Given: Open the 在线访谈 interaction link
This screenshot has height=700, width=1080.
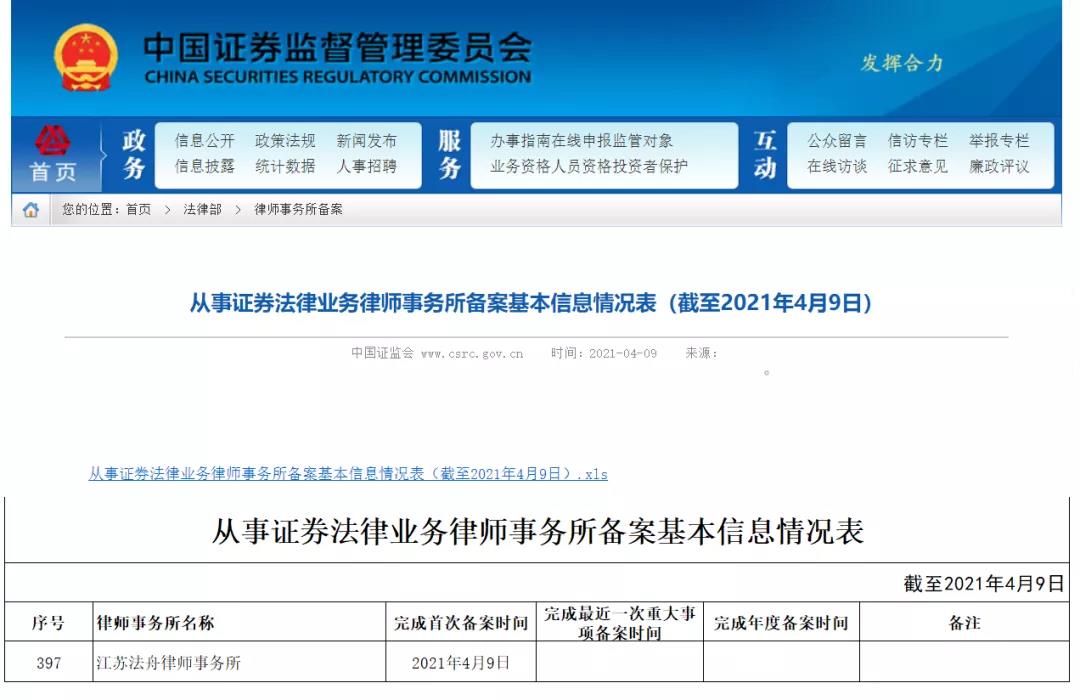Looking at the screenshot, I should click(837, 166).
